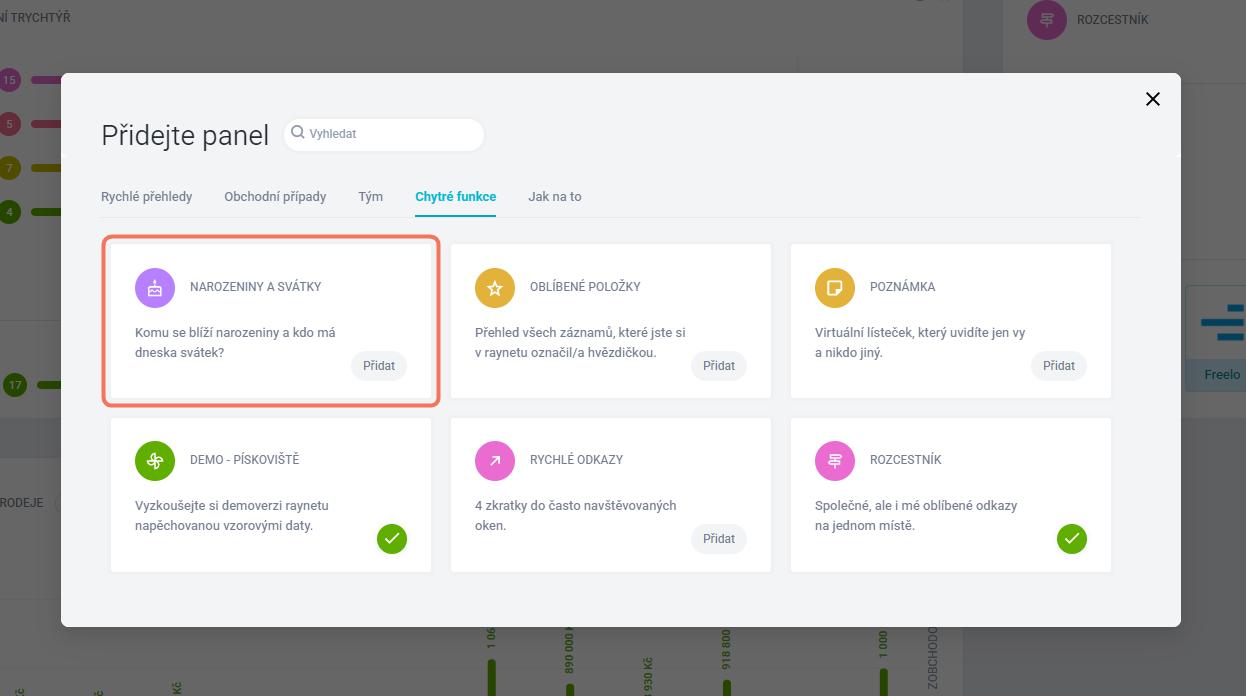The width and height of the screenshot is (1246, 696).
Task: Click the NAROZENINY A SVÁTKY title
Action: tap(256, 287)
